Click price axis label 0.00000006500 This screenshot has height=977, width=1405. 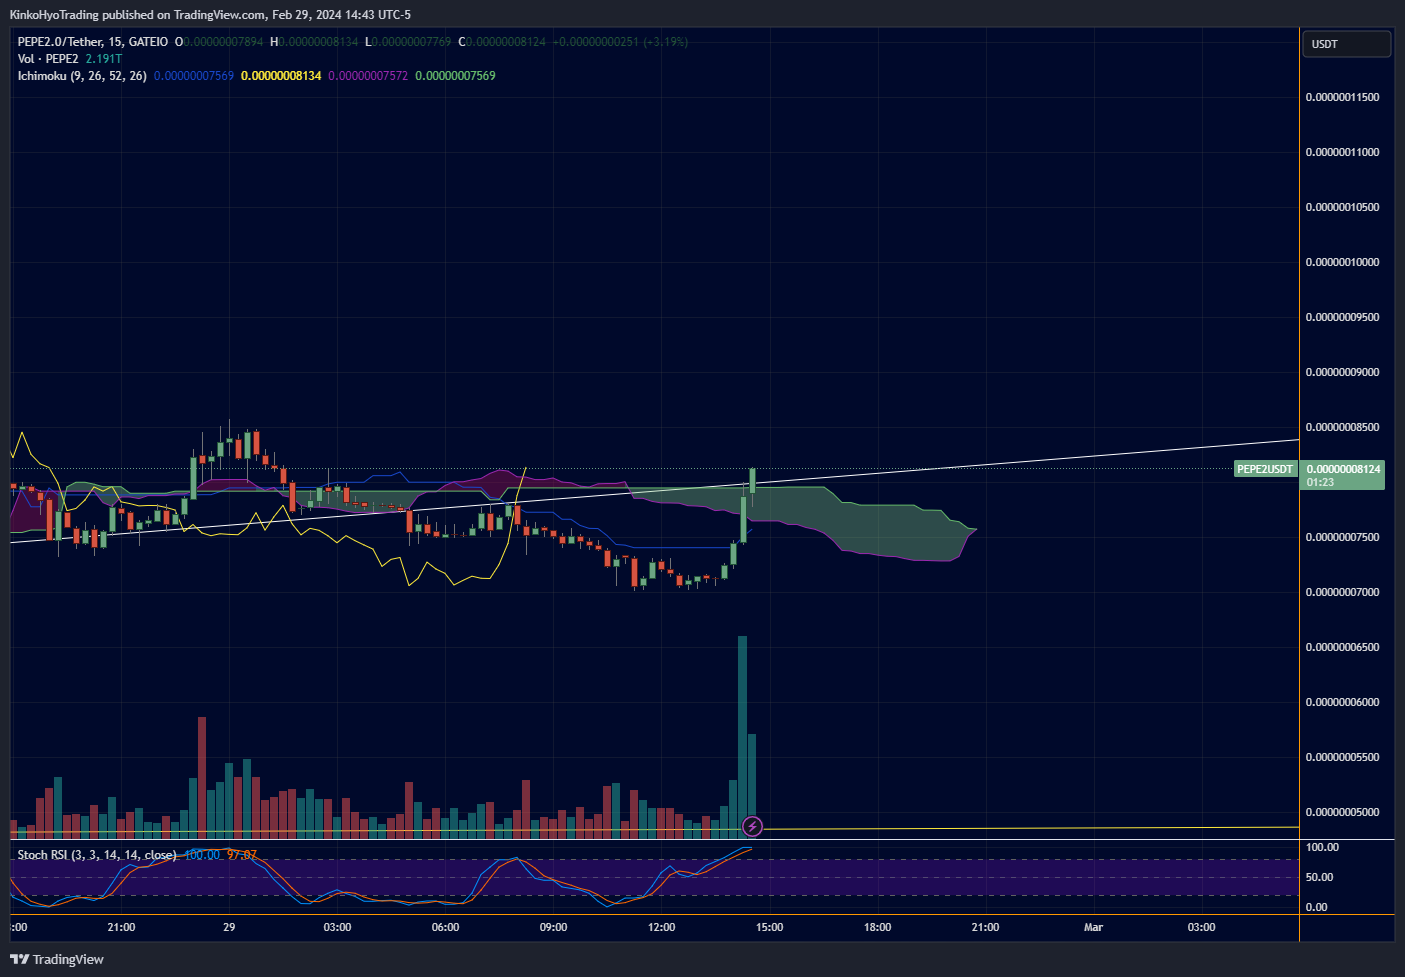pyautogui.click(x=1343, y=647)
